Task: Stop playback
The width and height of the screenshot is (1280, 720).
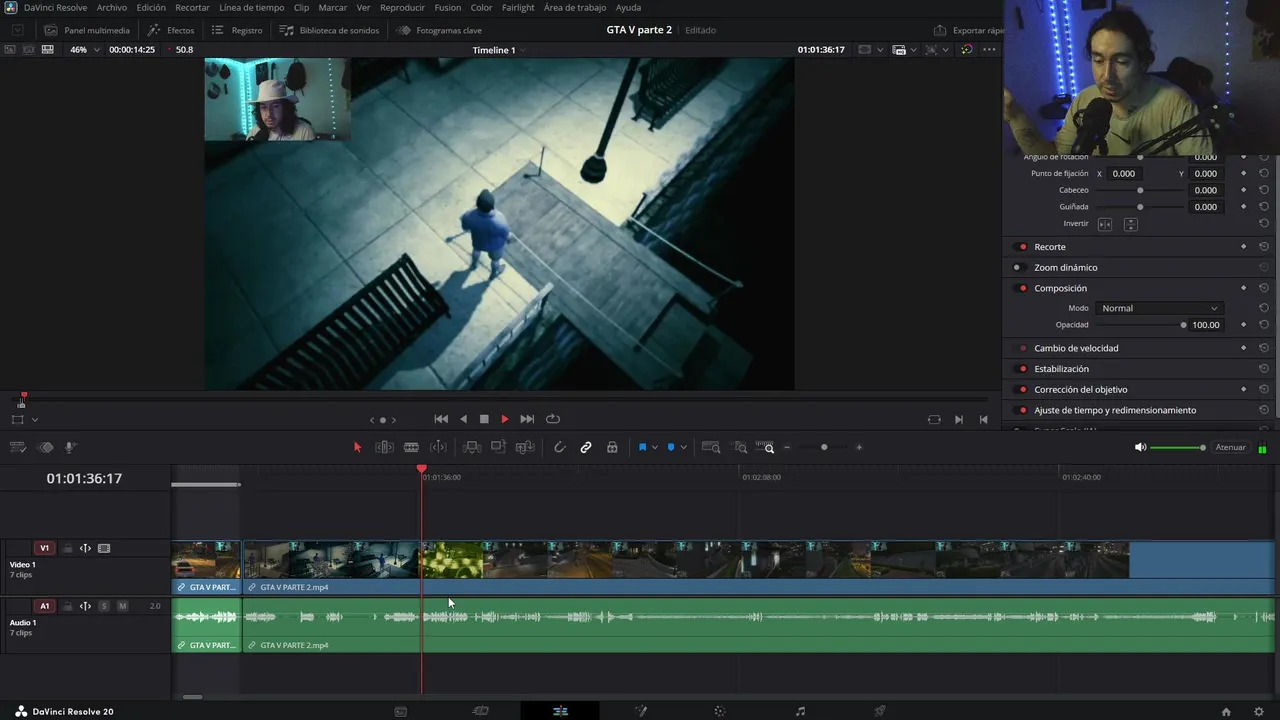Action: (x=484, y=419)
